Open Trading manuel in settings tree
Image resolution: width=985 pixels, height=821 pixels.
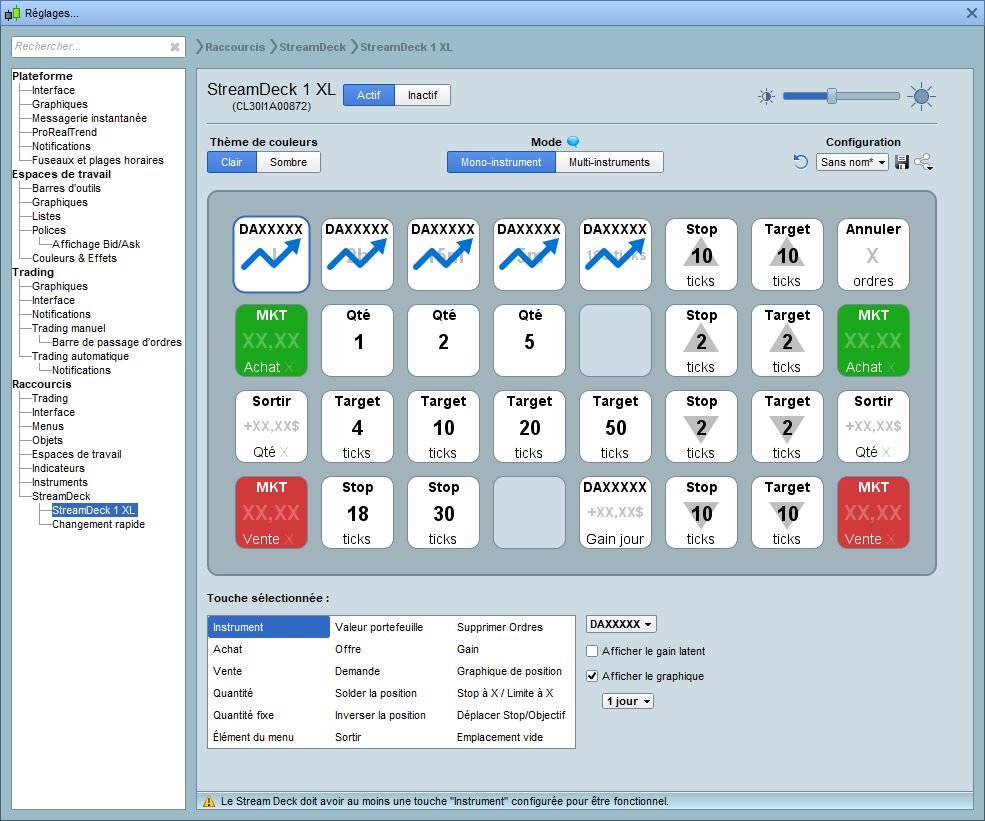(68, 328)
